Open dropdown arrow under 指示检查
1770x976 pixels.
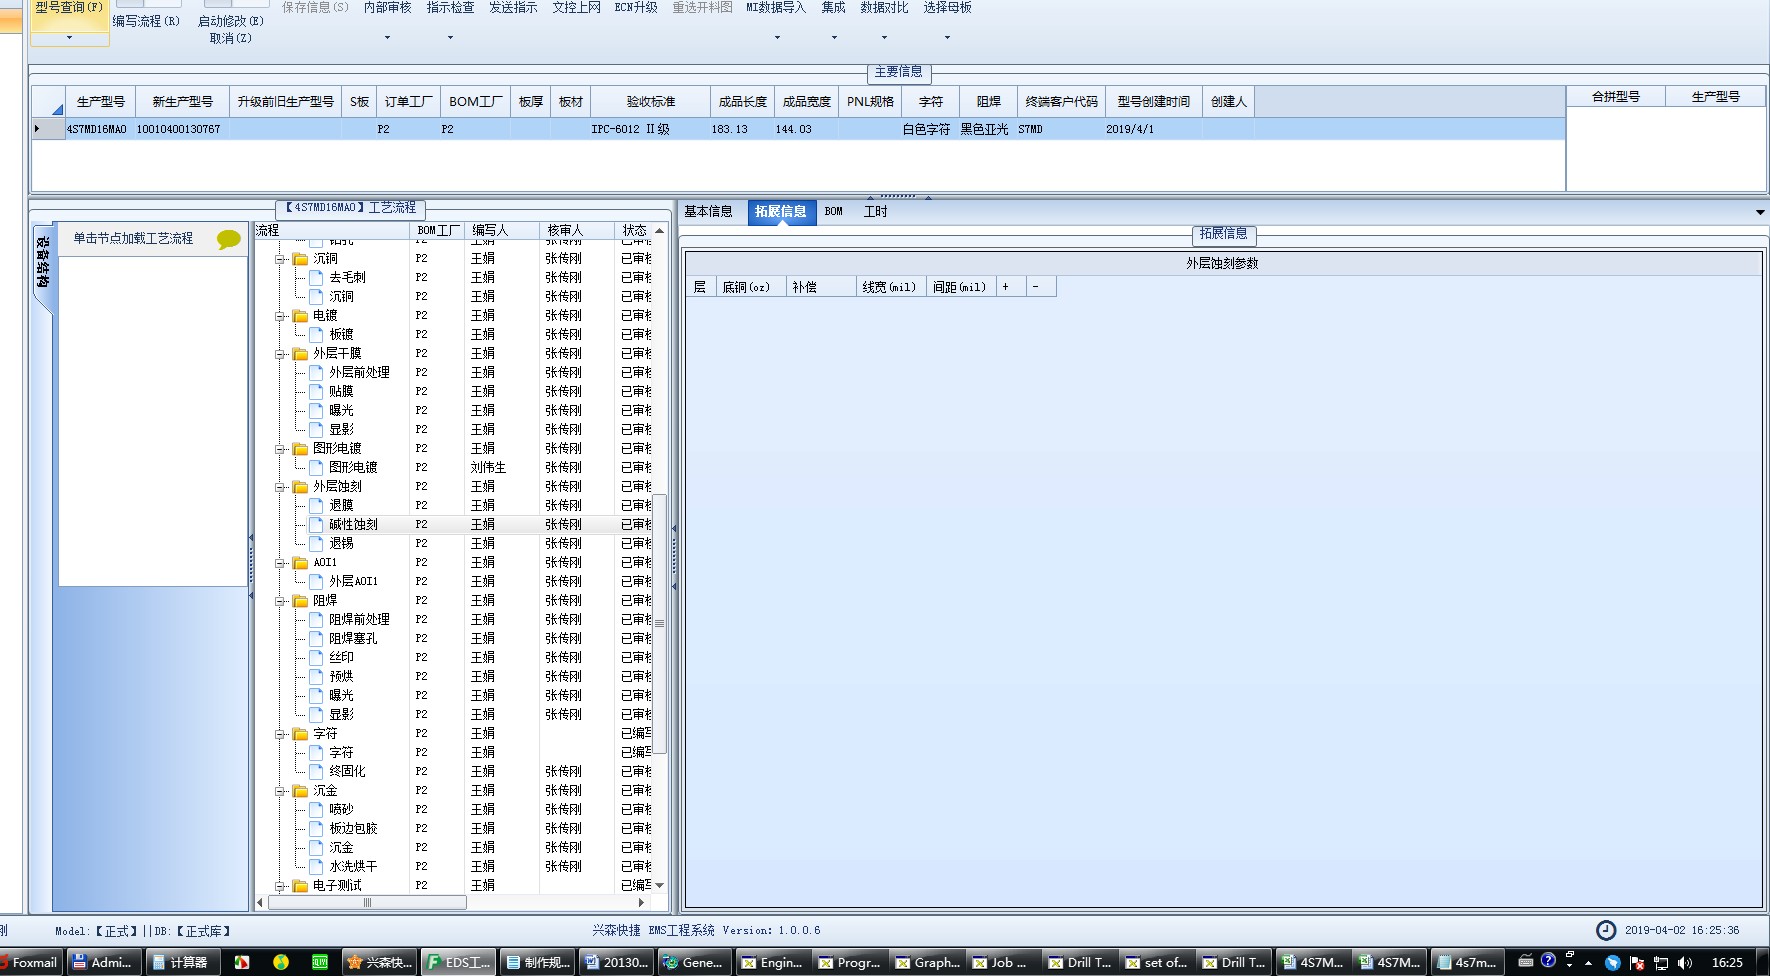point(450,38)
